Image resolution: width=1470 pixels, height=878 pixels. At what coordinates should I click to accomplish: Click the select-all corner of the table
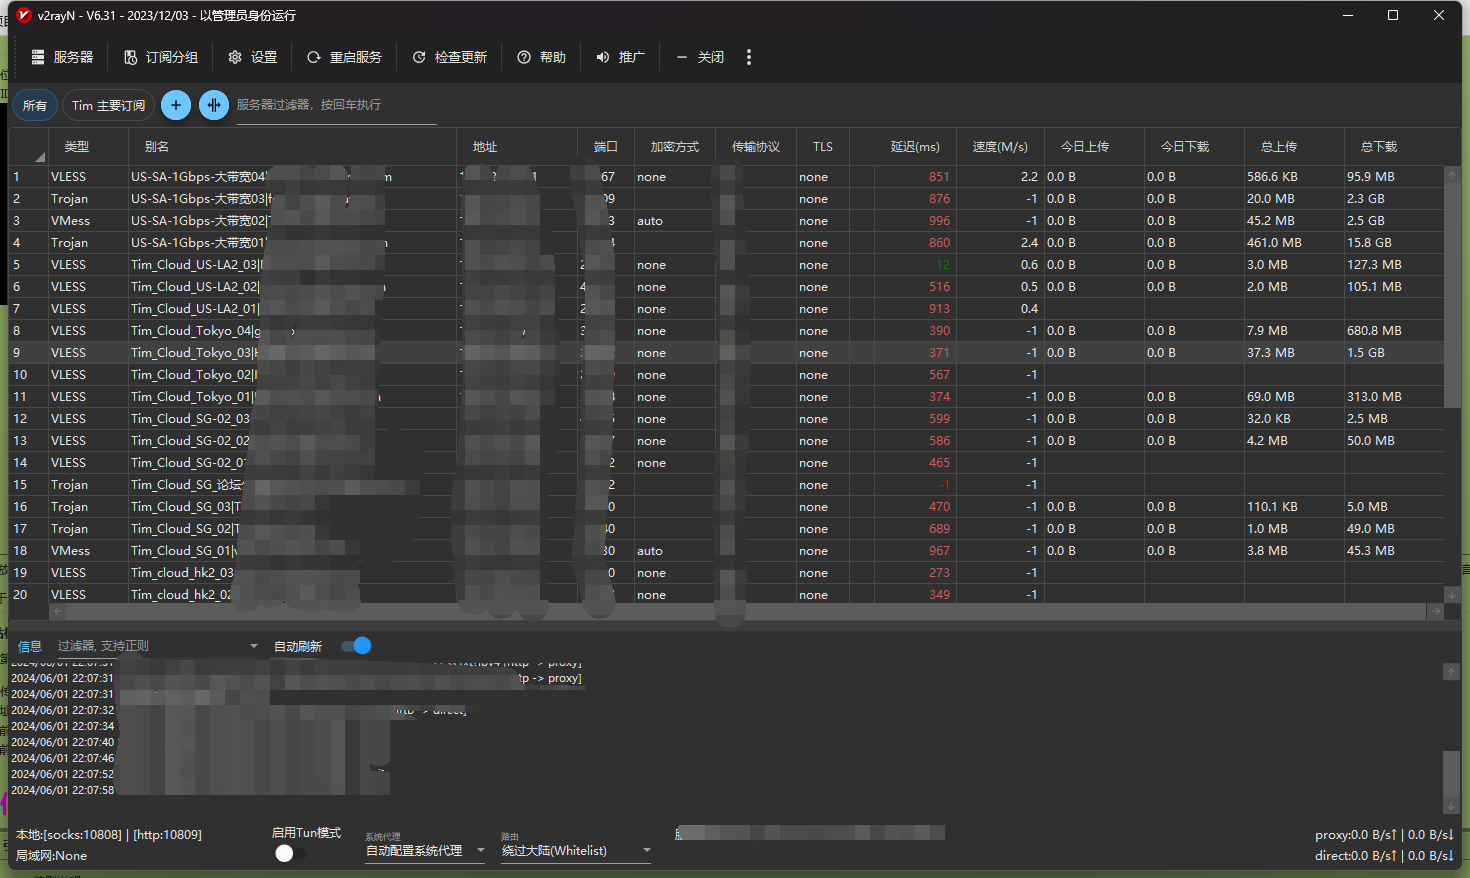tap(28, 147)
